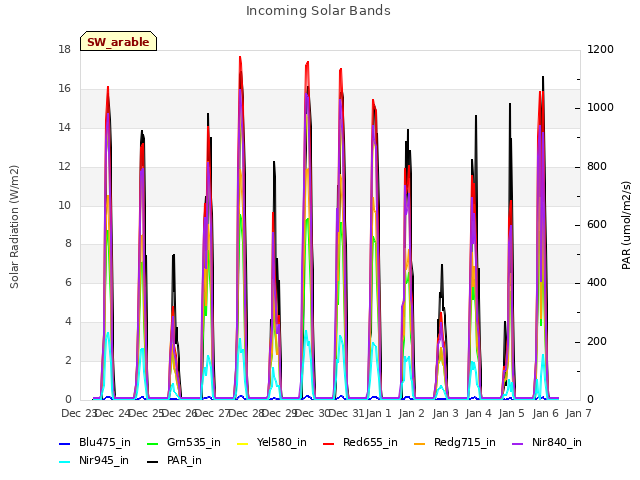Toggle the Red655_in legend entry

click(360, 442)
